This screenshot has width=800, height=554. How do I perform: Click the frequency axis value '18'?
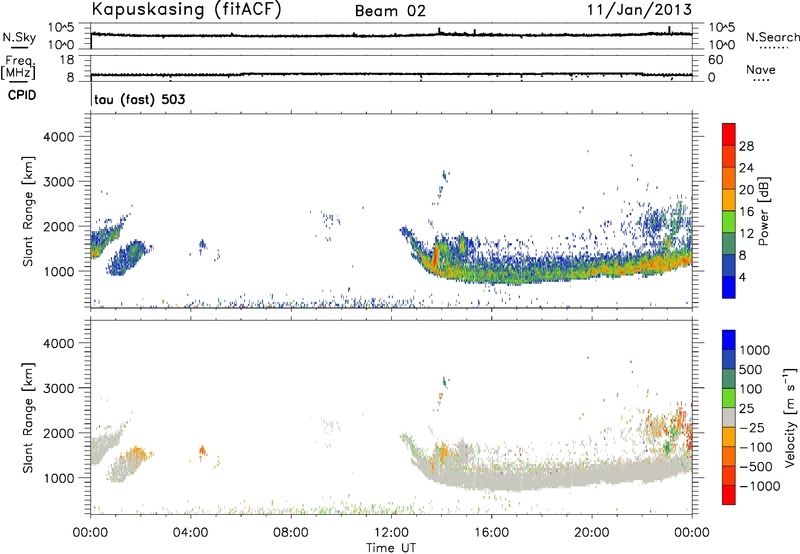point(67,60)
